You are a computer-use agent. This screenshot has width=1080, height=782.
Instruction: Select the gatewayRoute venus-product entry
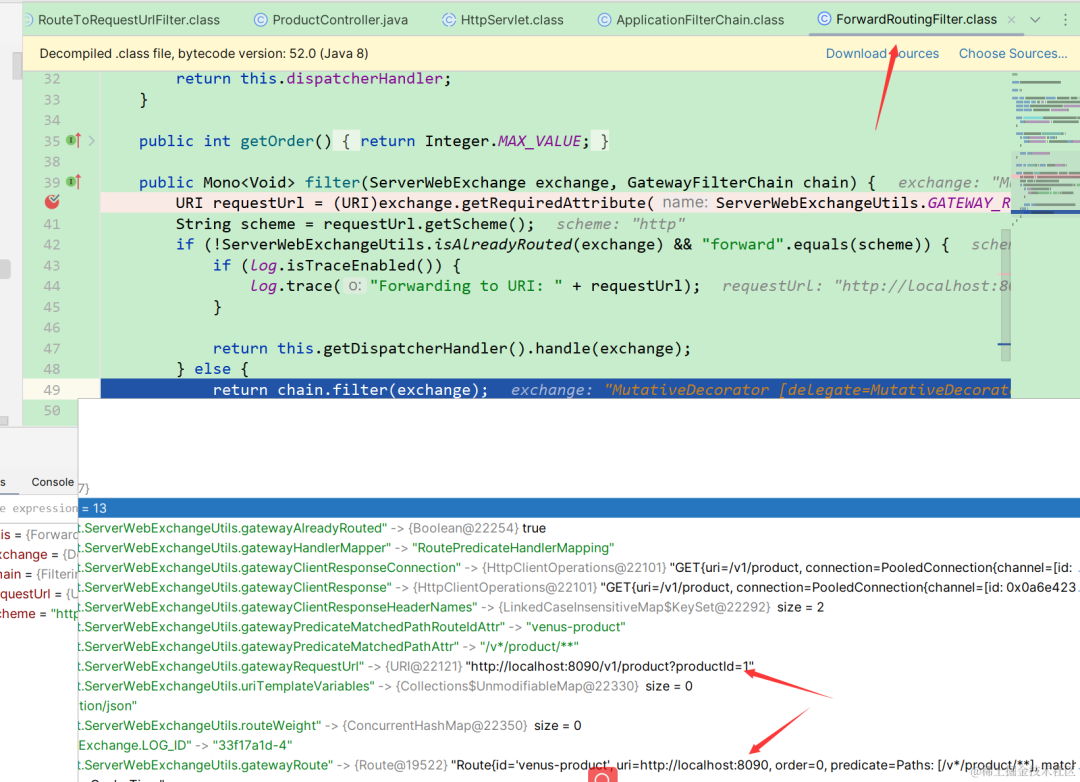click(579, 765)
